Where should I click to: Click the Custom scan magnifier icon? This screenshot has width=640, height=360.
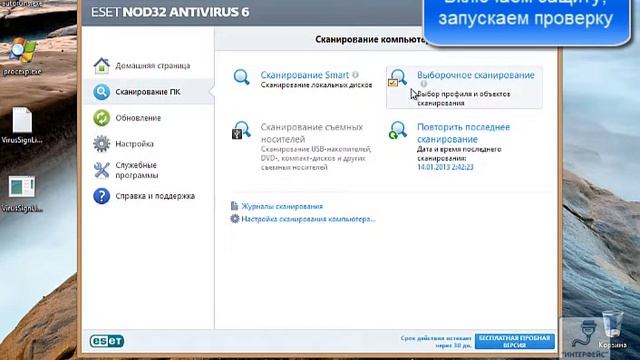click(x=397, y=78)
